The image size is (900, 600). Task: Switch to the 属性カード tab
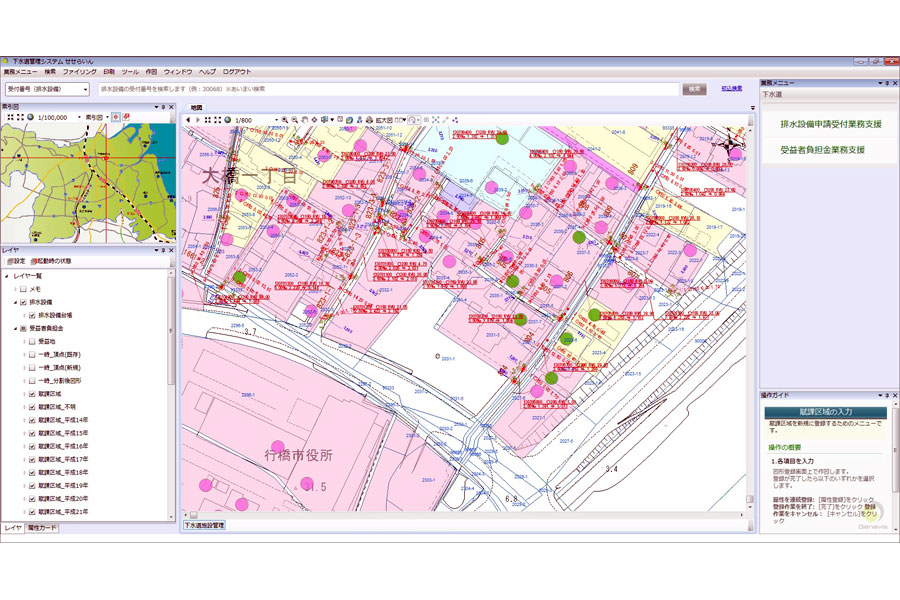43,527
